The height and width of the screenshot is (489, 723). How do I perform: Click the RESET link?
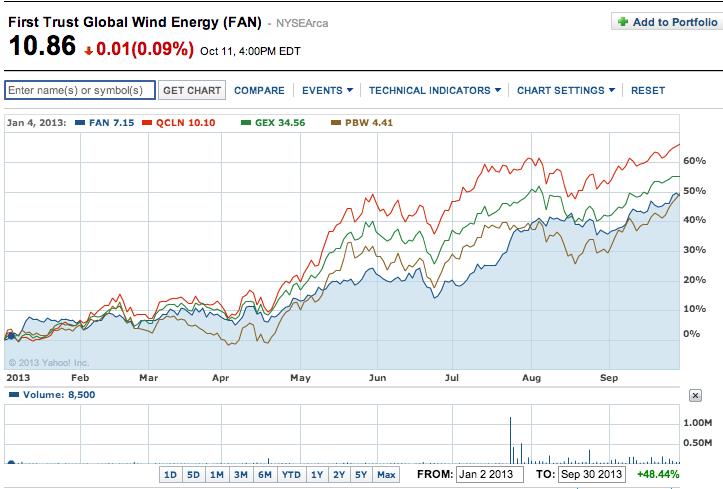[648, 90]
